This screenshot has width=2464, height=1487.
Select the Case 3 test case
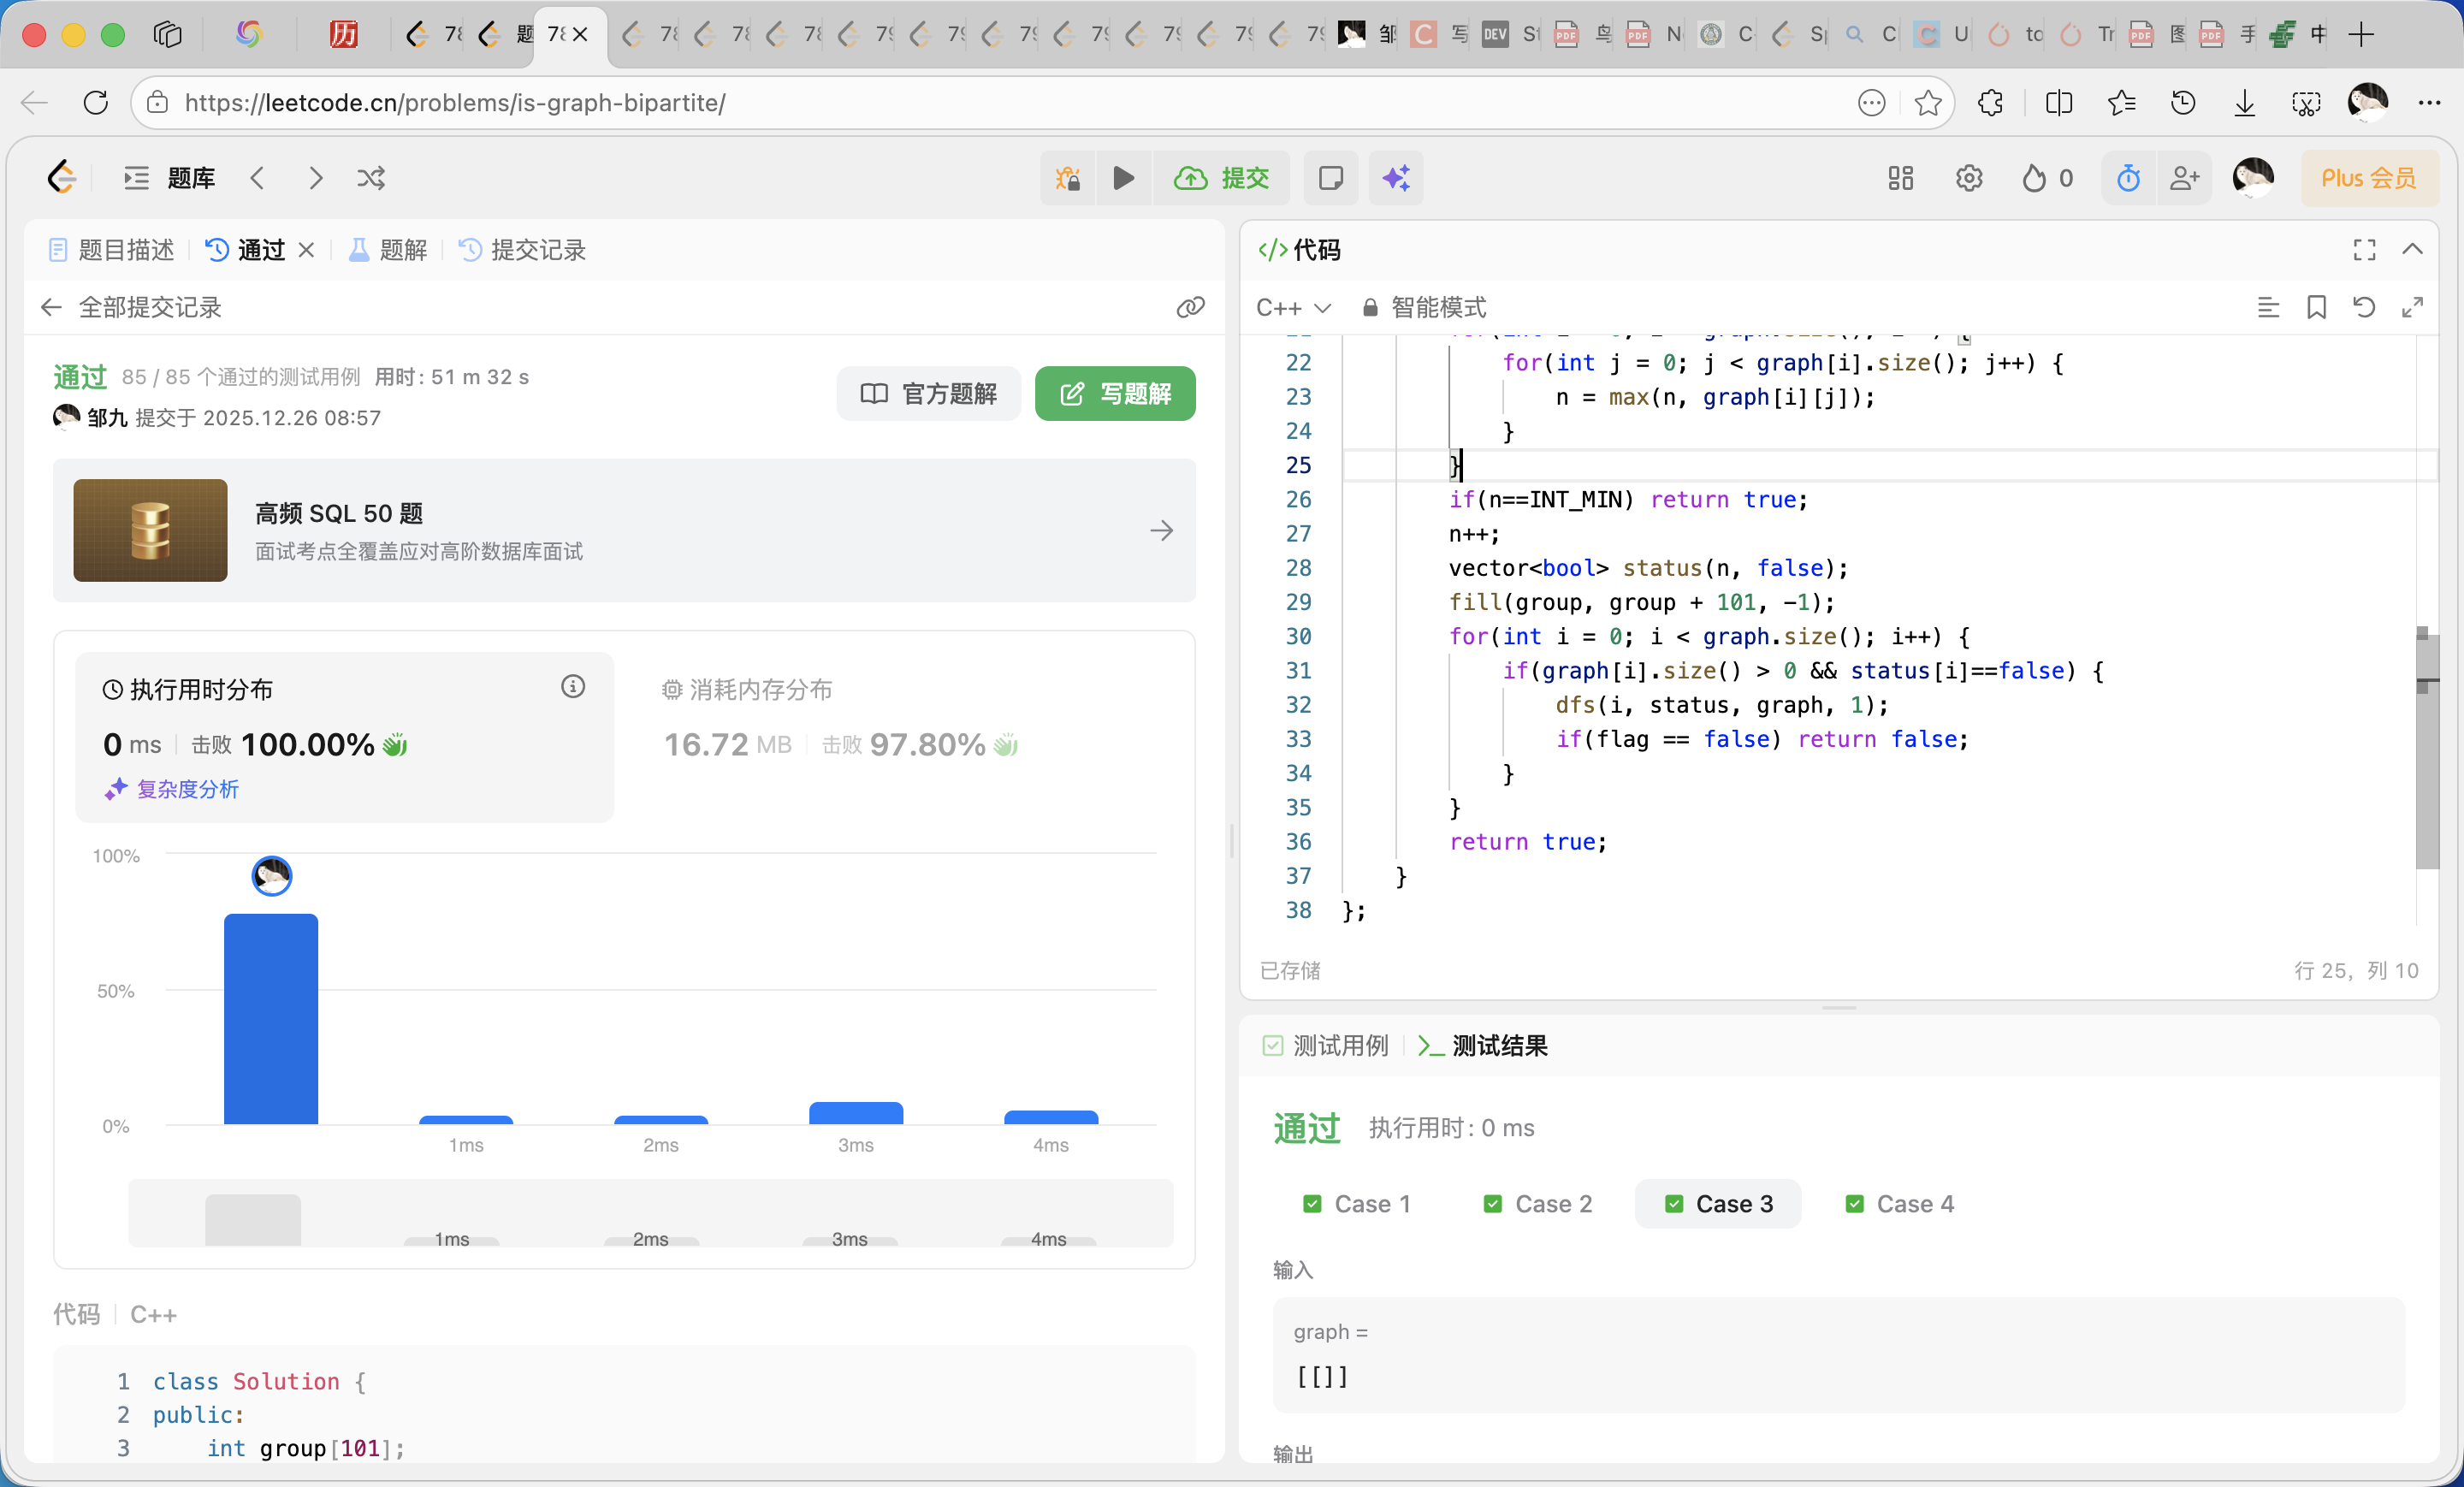coord(1717,1204)
